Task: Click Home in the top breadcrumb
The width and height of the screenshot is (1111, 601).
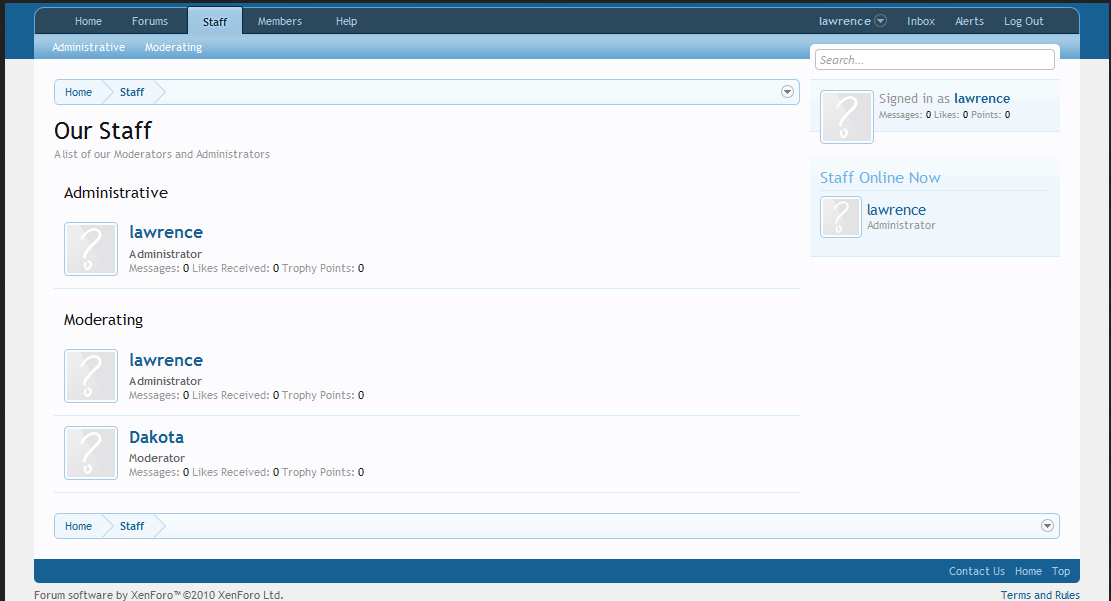Action: click(x=79, y=92)
